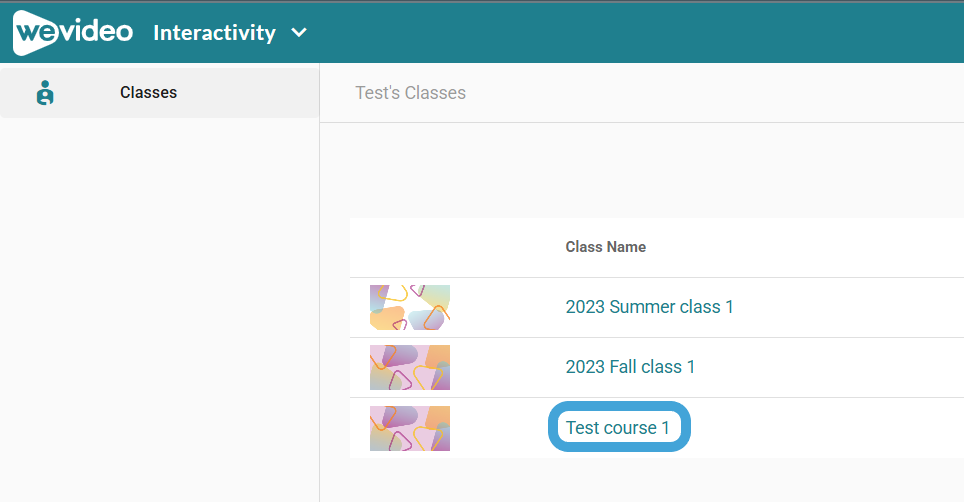Viewport: 964px width, 502px height.
Task: Click empty teal header bar area
Action: (633, 32)
